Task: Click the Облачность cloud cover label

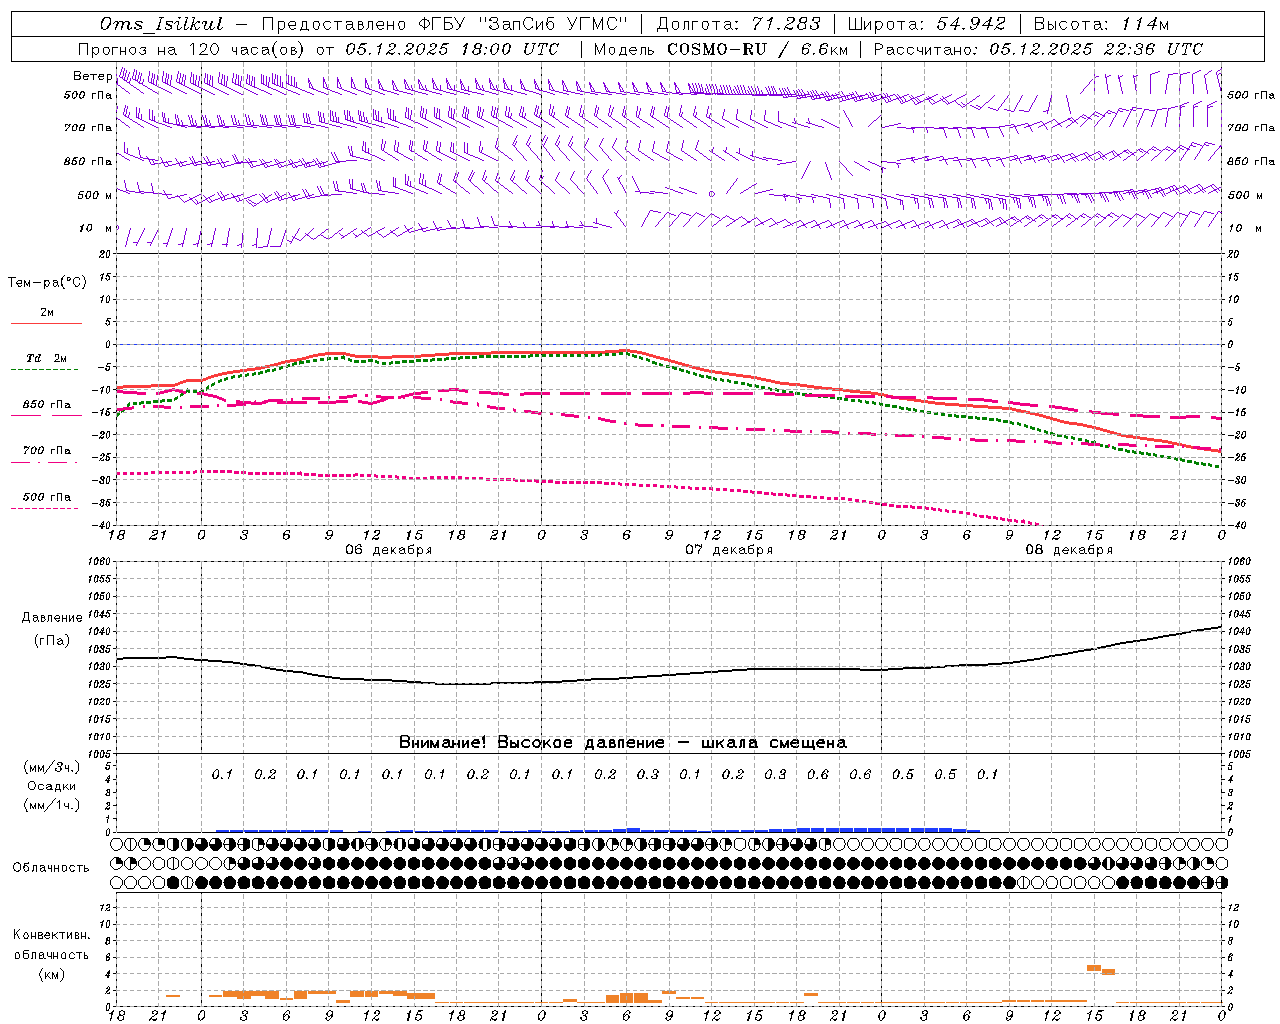Action: tap(51, 867)
